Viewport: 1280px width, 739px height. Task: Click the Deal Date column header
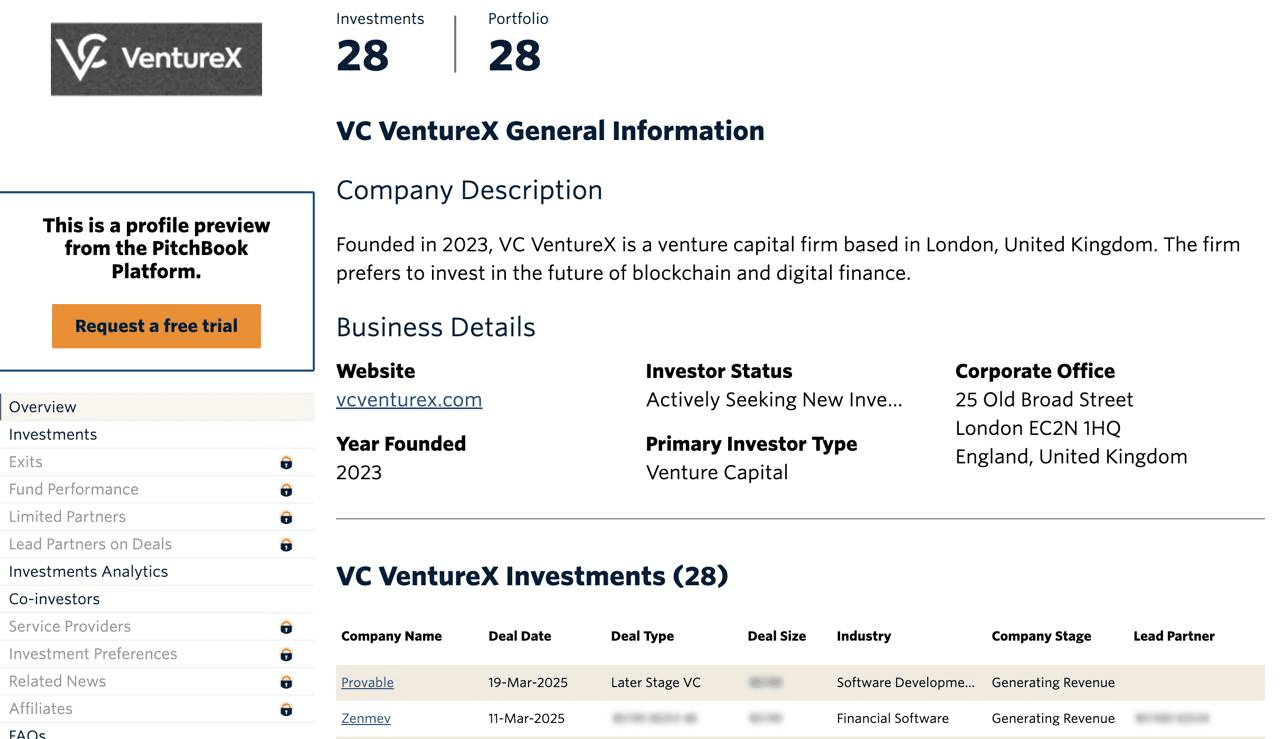(519, 636)
